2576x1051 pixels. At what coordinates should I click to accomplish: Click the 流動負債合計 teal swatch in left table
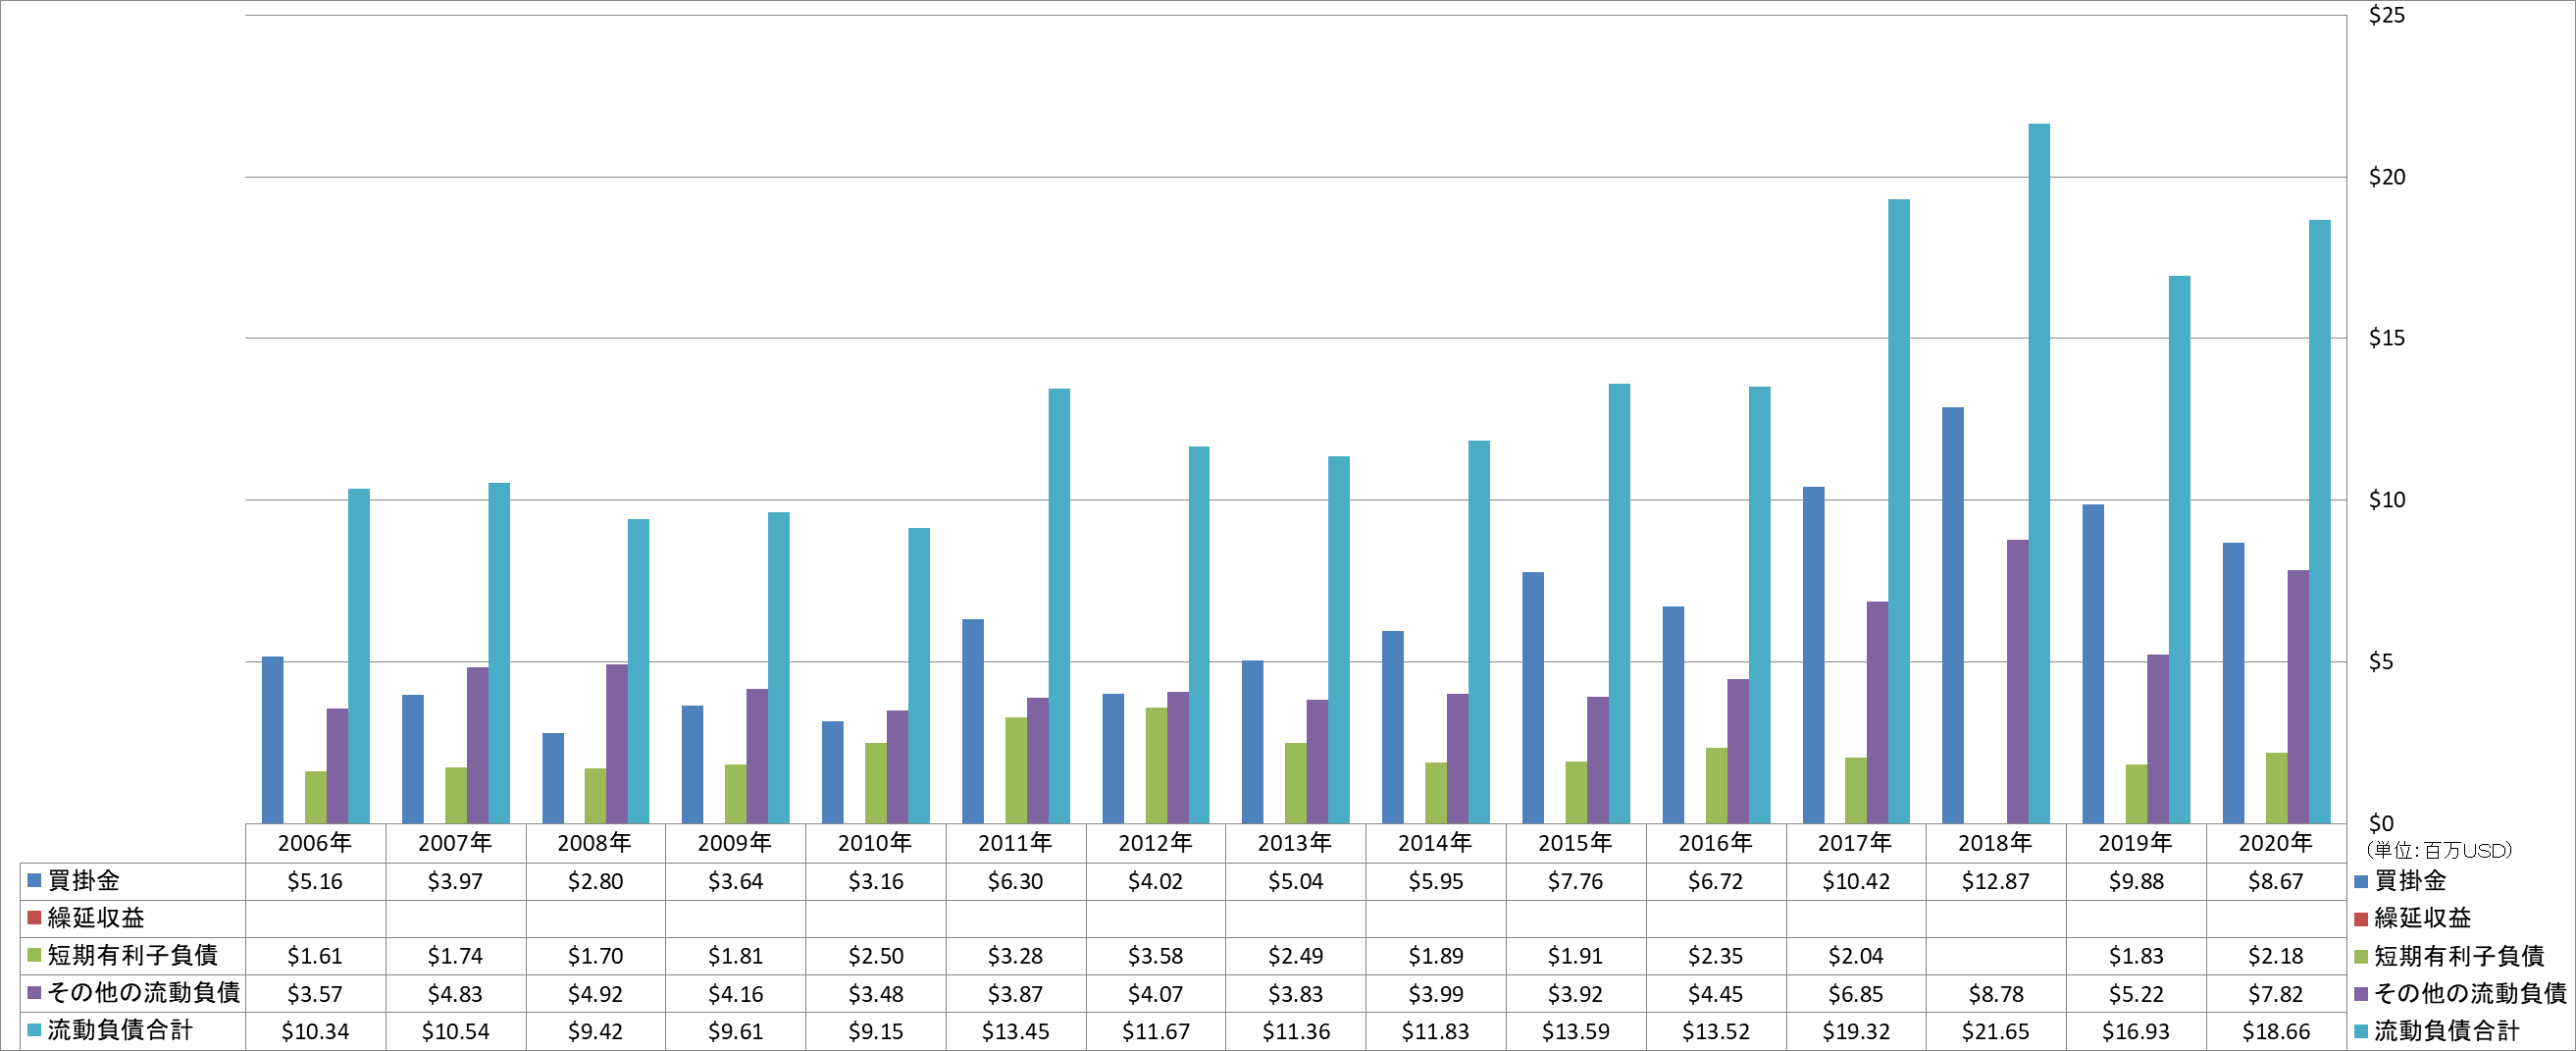point(34,1030)
